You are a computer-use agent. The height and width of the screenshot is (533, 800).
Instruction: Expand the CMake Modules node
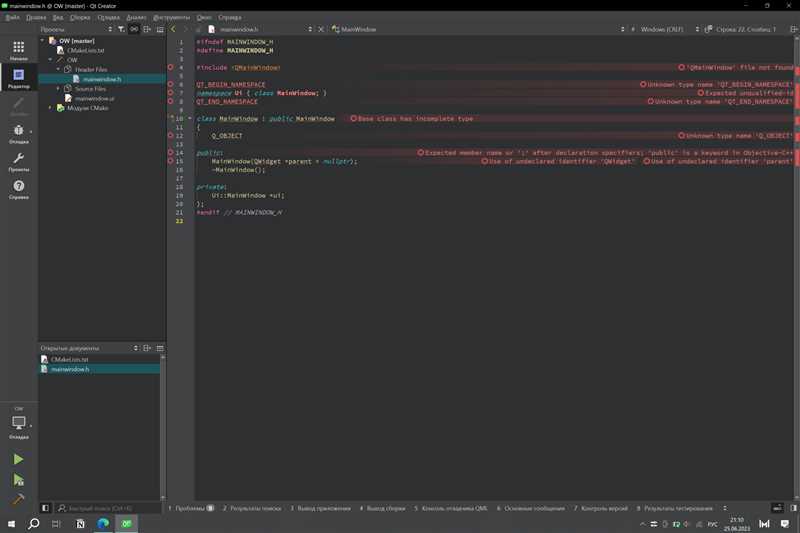point(51,108)
